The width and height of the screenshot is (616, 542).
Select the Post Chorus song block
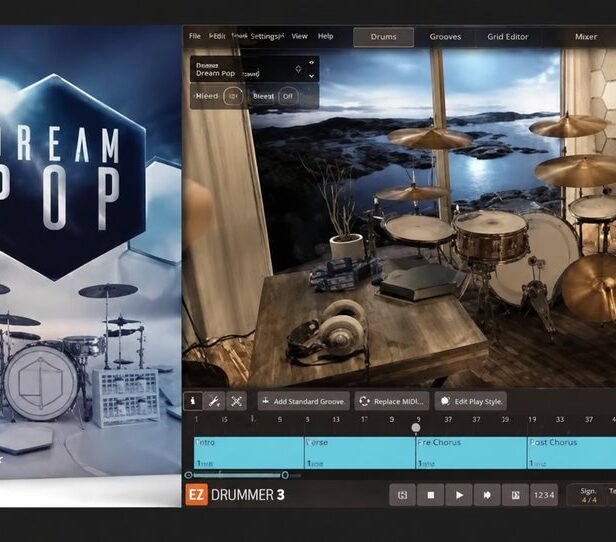(572, 453)
